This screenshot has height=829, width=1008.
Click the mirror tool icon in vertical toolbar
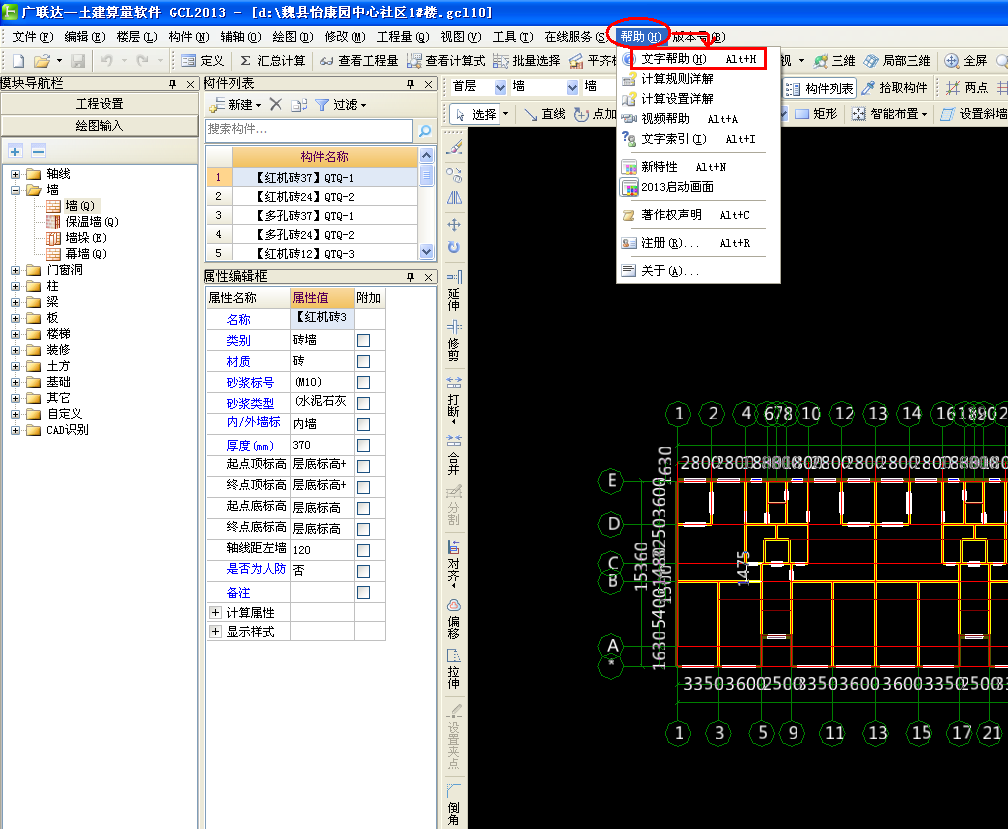[454, 198]
